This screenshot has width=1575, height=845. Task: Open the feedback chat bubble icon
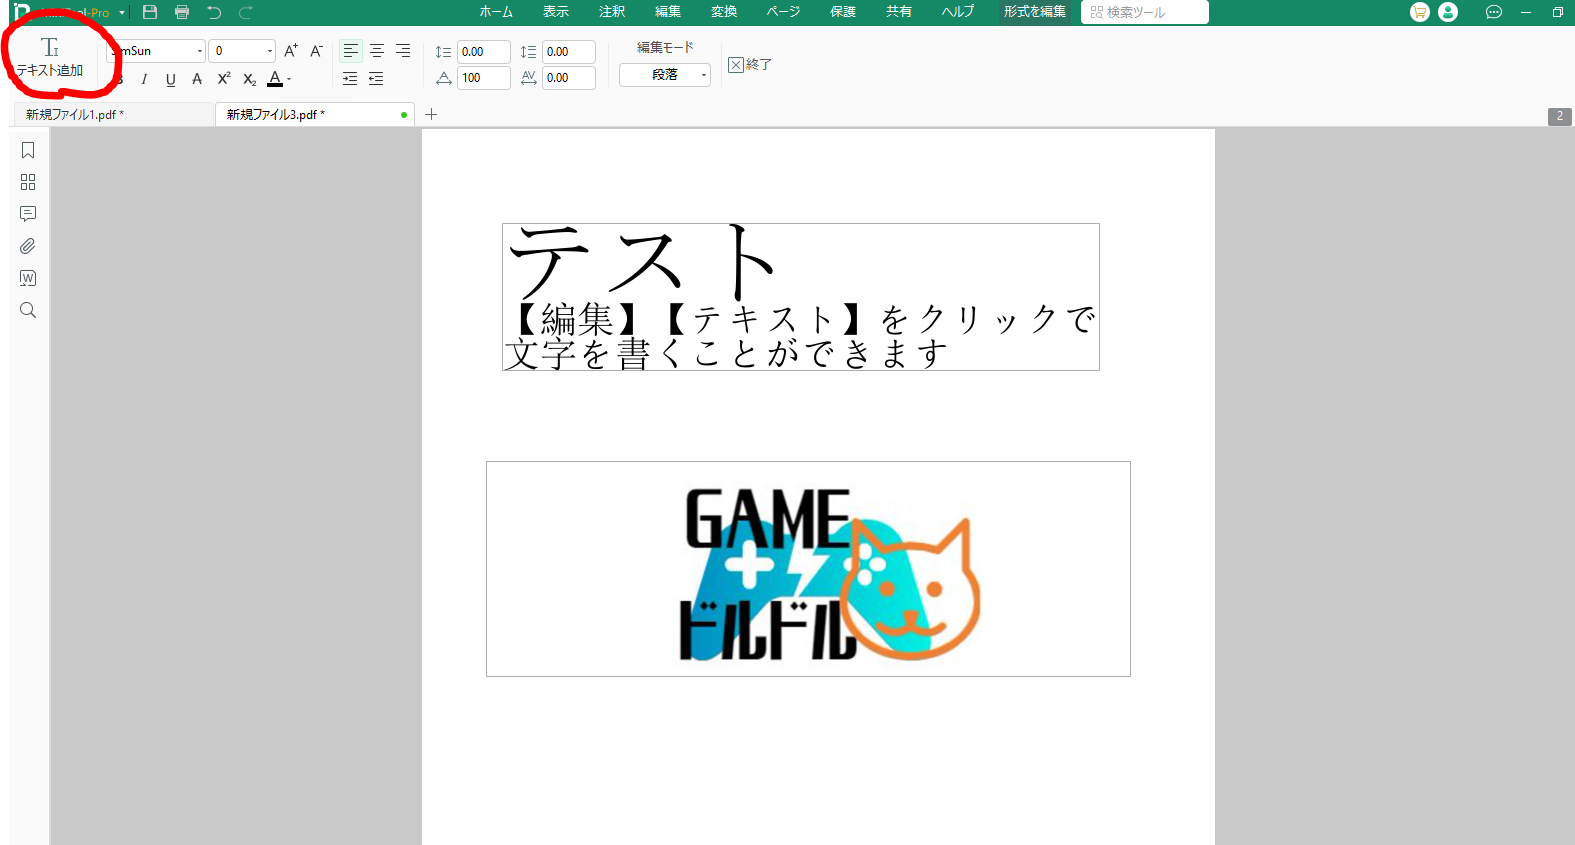click(1494, 12)
